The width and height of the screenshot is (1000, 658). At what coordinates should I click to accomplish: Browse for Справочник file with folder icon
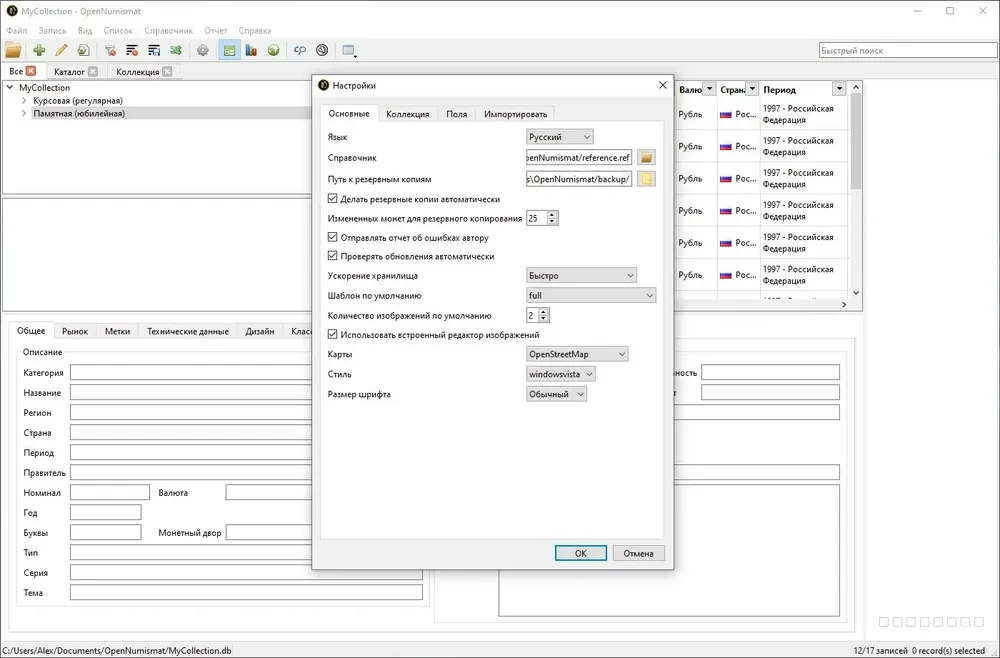[x=646, y=157]
